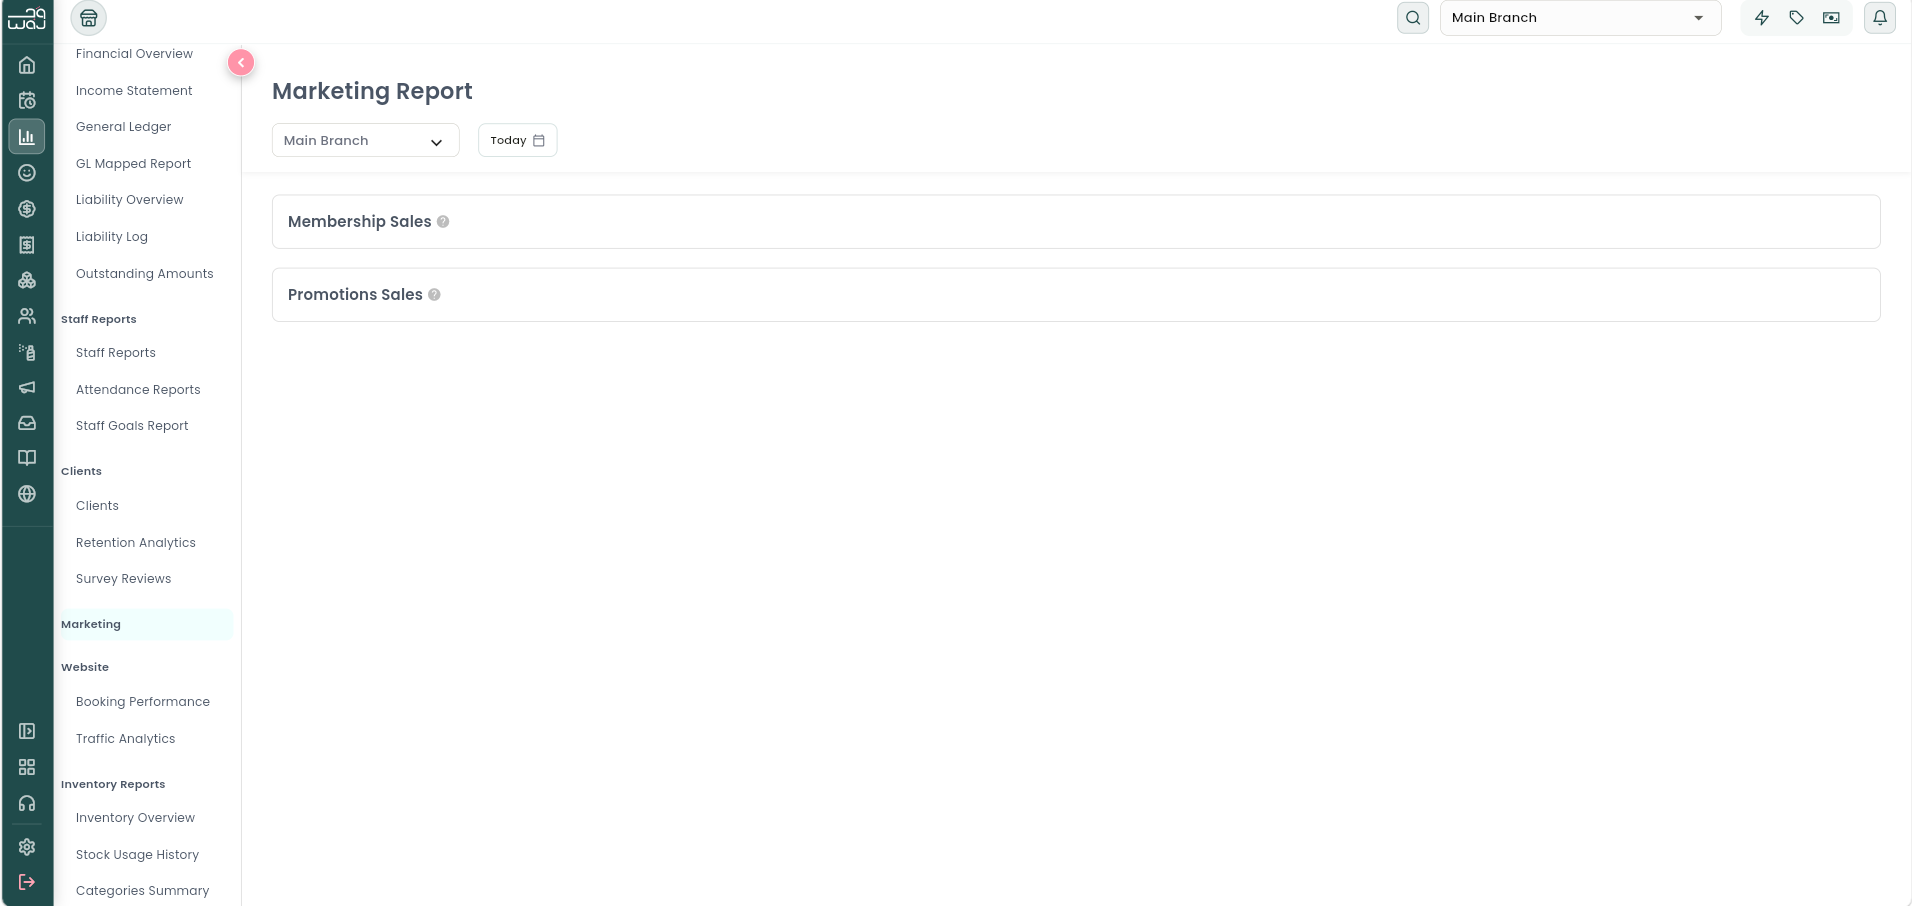The image size is (1913, 906).
Task: Click help icon beside Membership Sales
Action: click(x=443, y=222)
